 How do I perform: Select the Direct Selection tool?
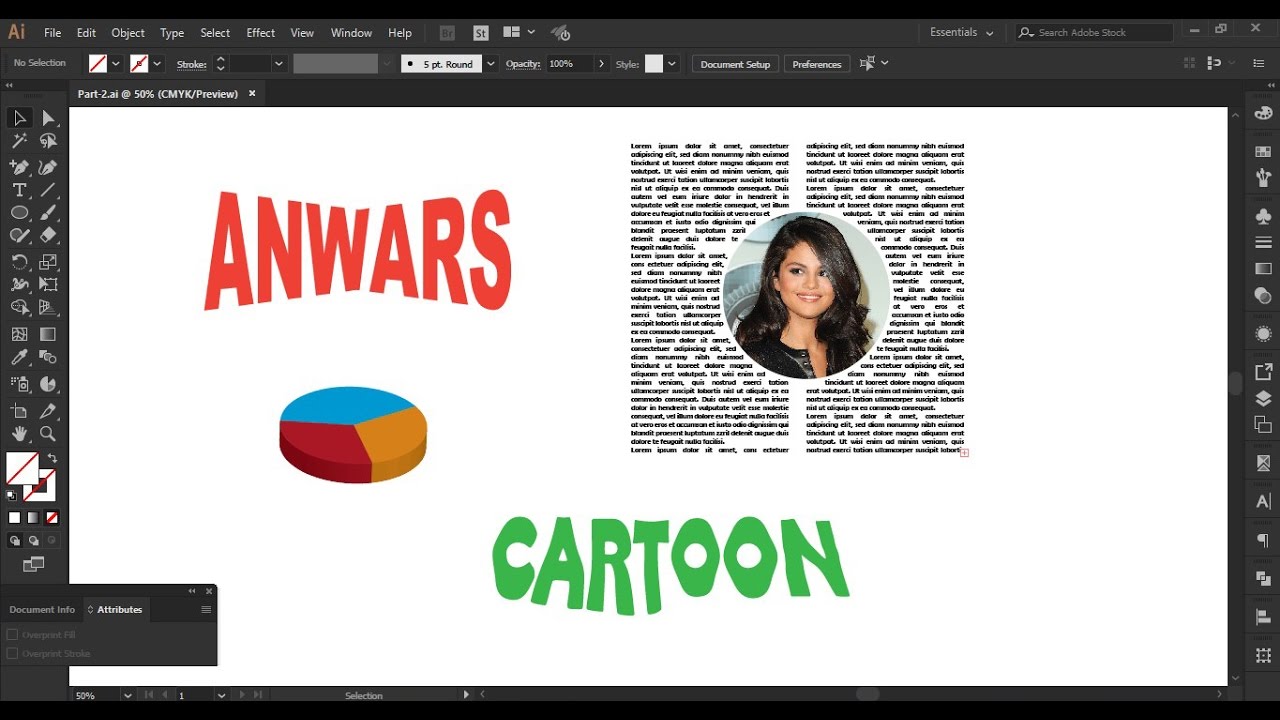48,118
